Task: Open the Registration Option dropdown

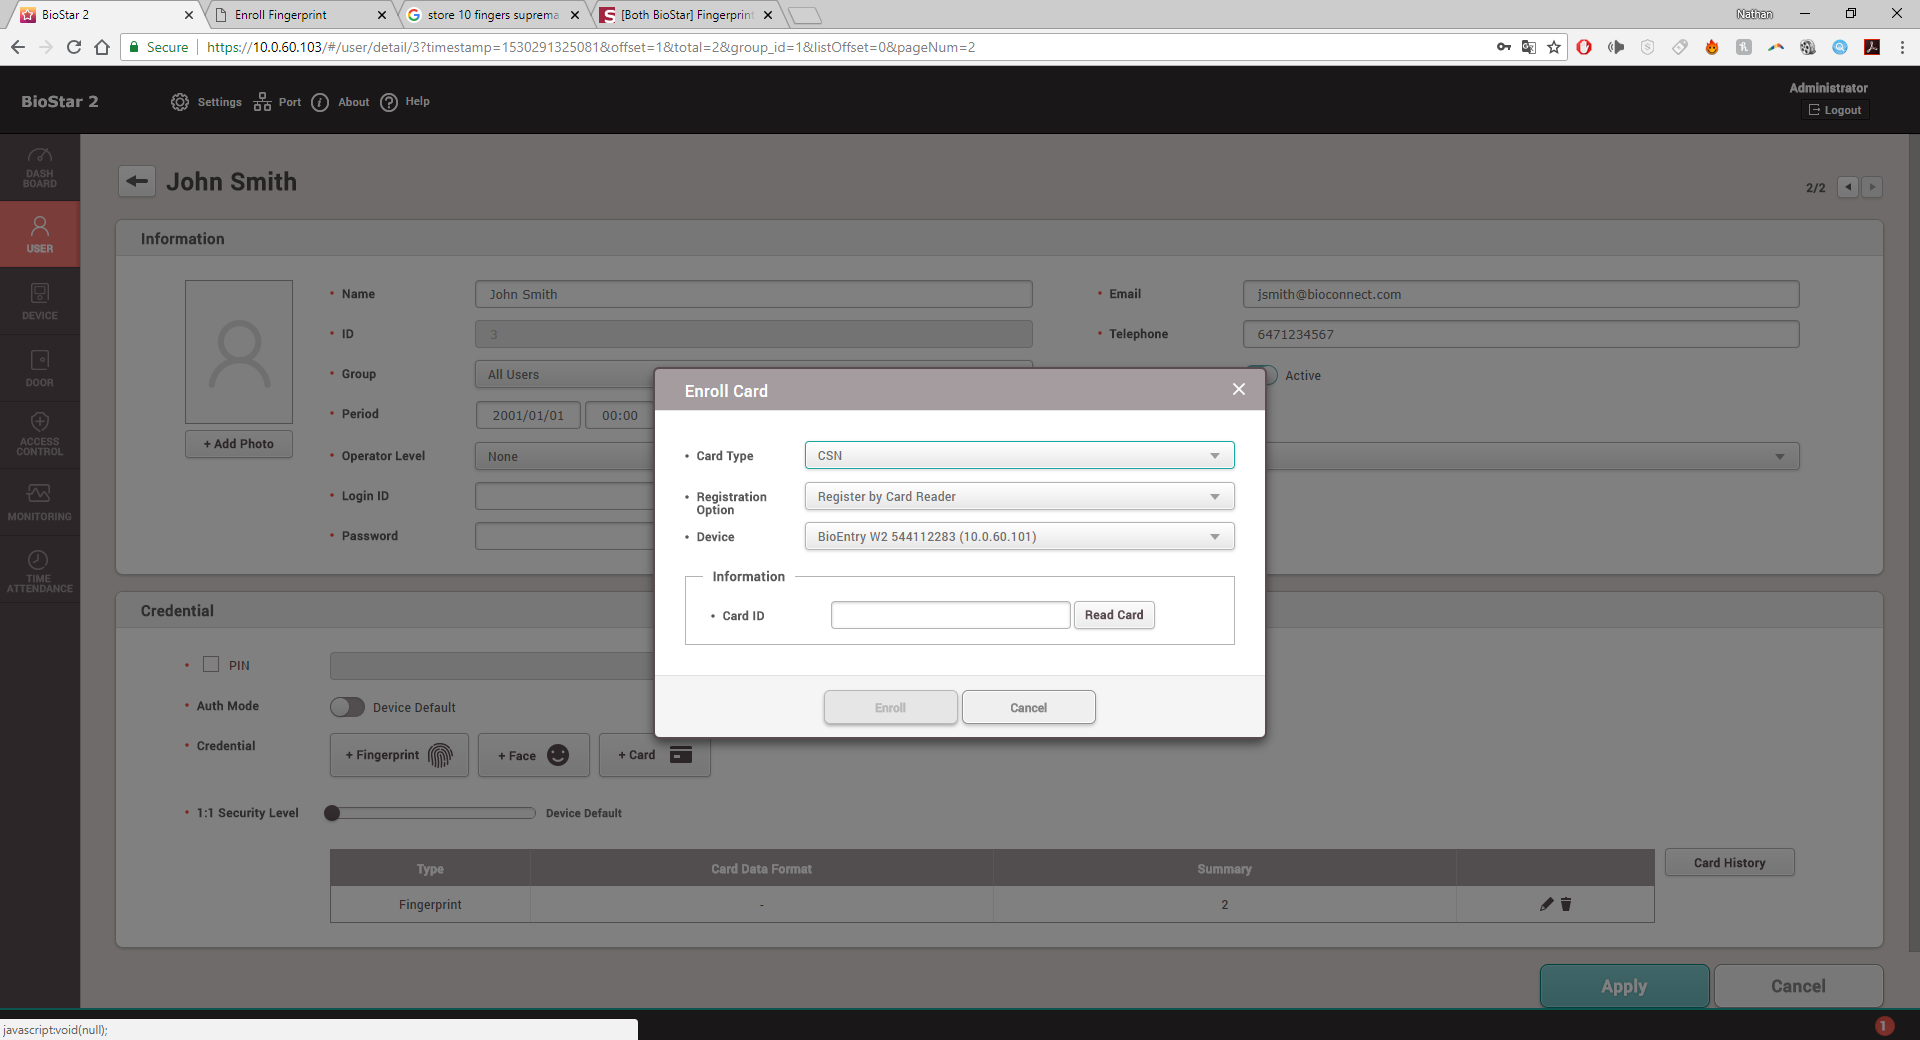Action: coord(1018,496)
